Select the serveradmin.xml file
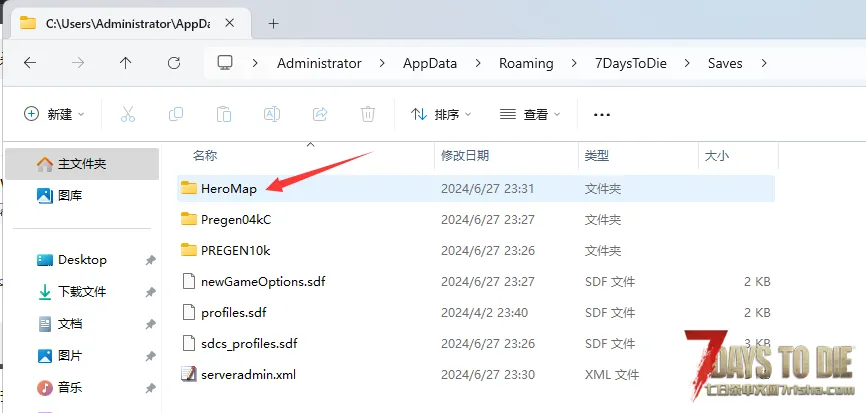Image resolution: width=866 pixels, height=413 pixels. [x=248, y=374]
